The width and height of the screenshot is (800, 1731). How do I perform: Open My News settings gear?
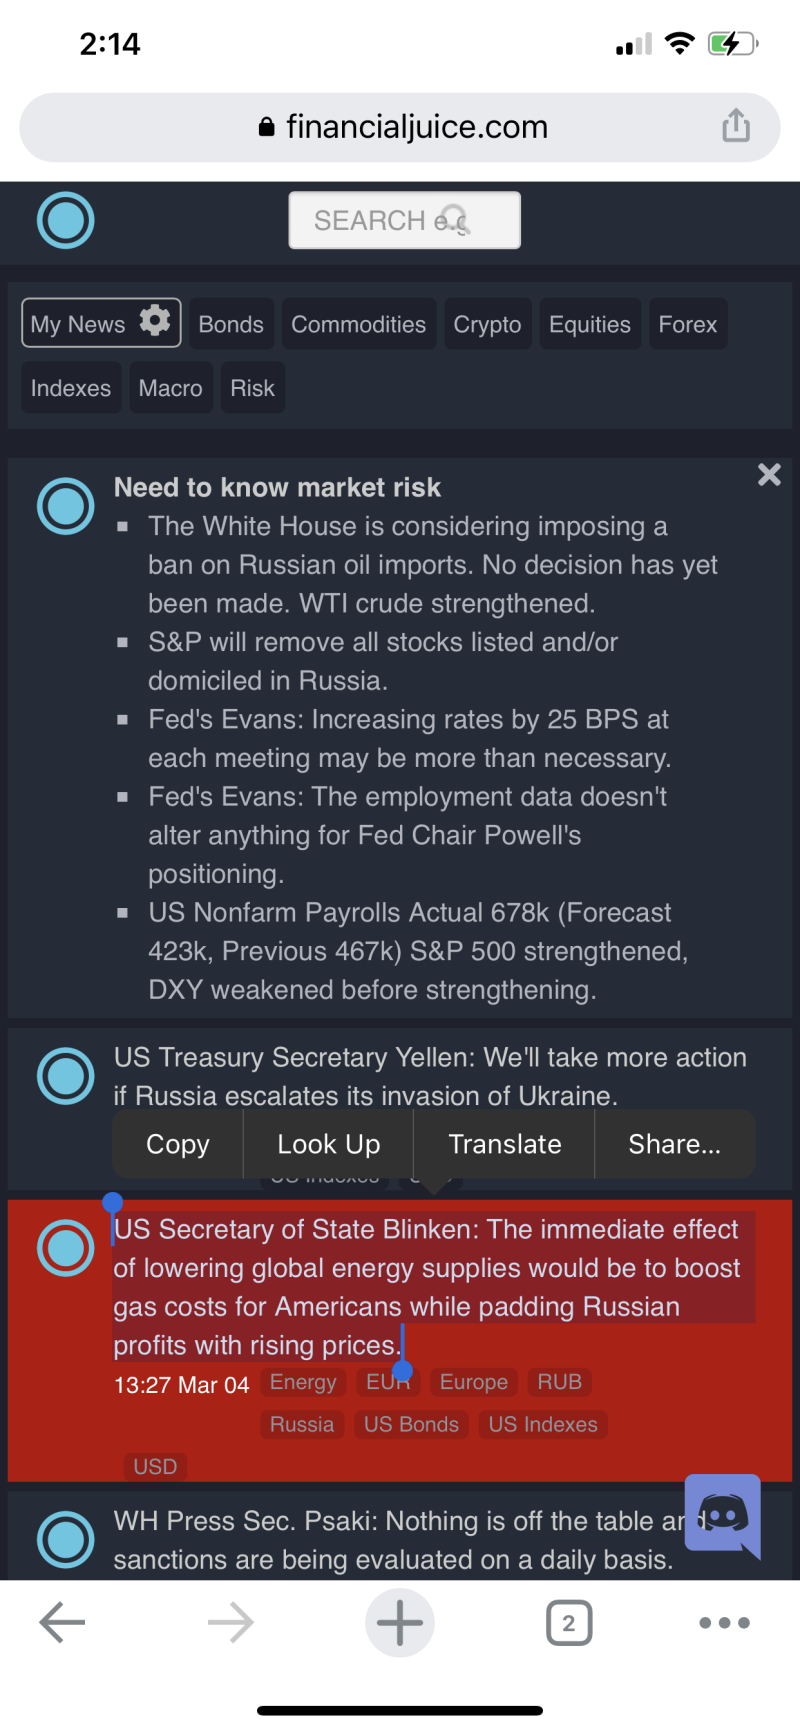tap(155, 322)
